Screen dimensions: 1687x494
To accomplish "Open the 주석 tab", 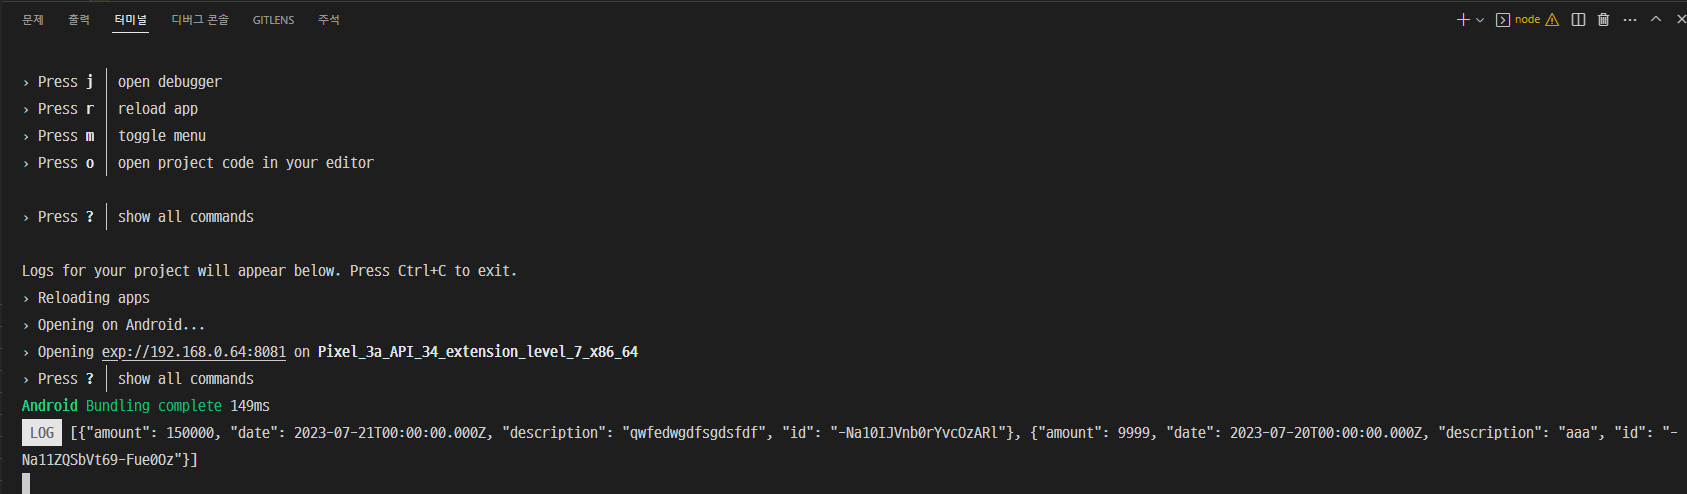I will [x=329, y=20].
